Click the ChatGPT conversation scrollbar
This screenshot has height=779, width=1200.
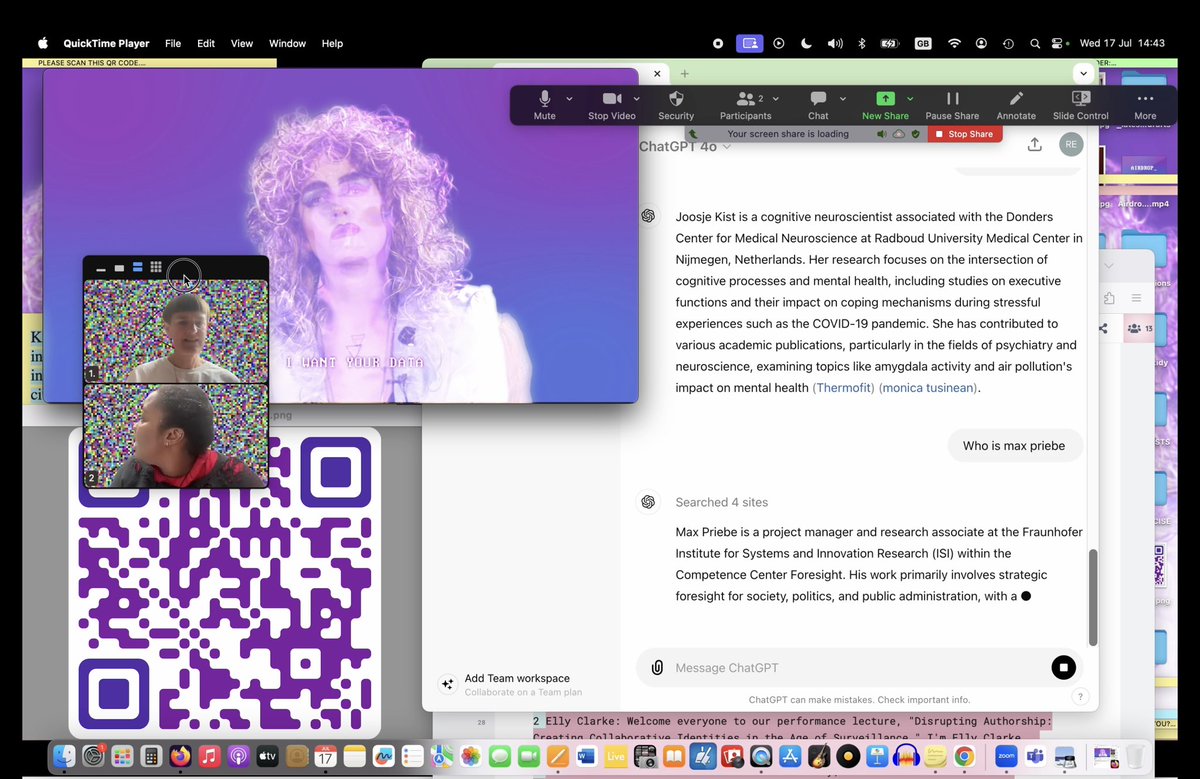[1093, 597]
